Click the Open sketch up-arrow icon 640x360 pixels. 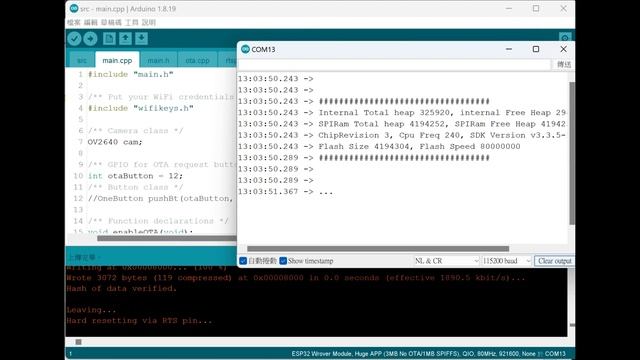click(x=125, y=39)
